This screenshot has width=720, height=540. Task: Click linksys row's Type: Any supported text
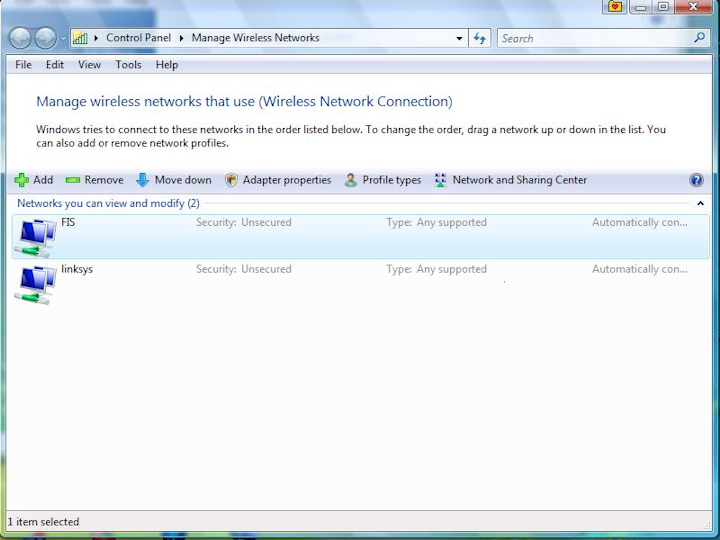point(436,270)
